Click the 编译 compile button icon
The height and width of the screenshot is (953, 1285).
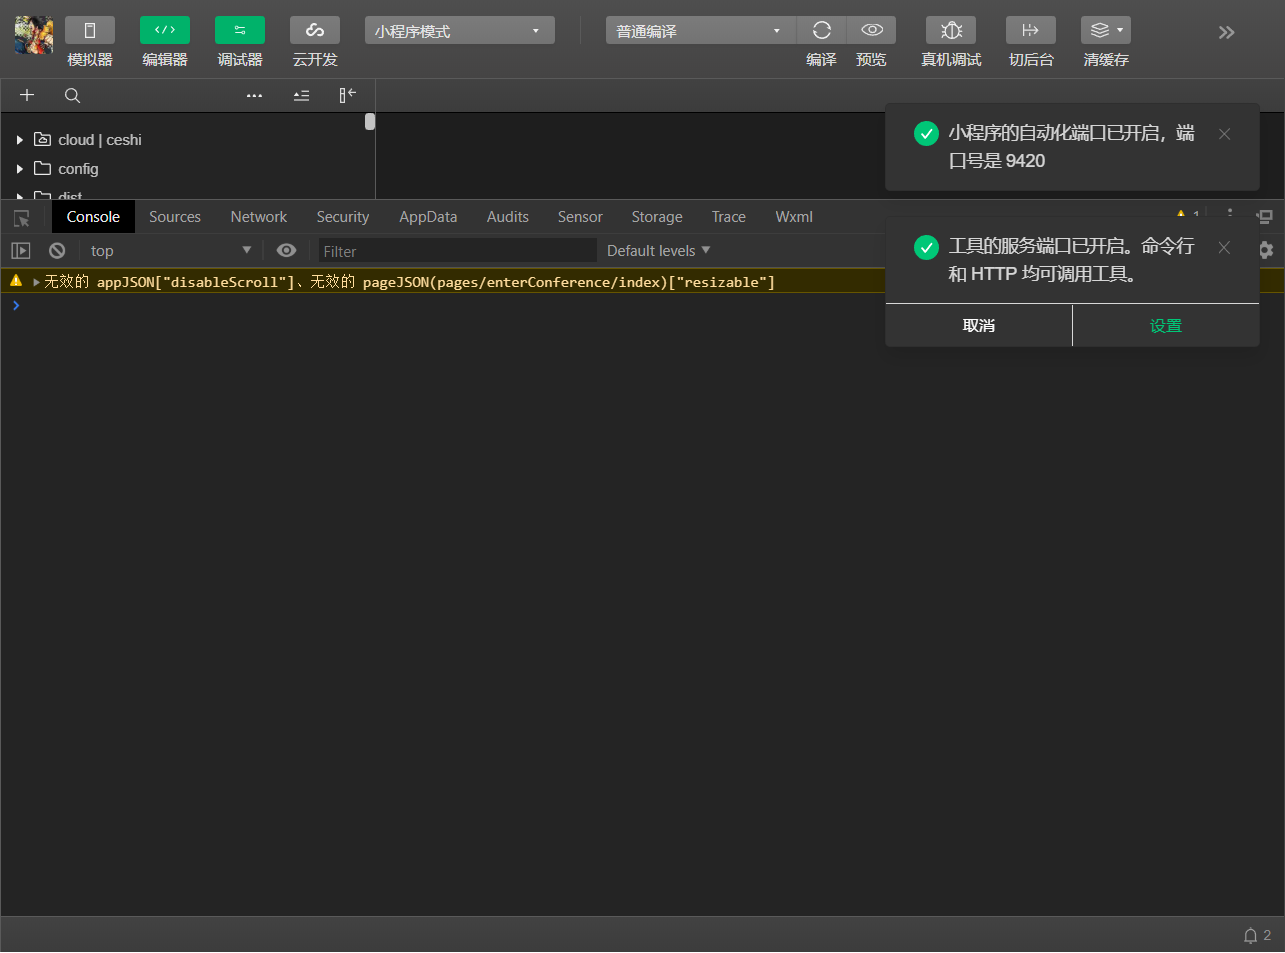click(x=821, y=30)
